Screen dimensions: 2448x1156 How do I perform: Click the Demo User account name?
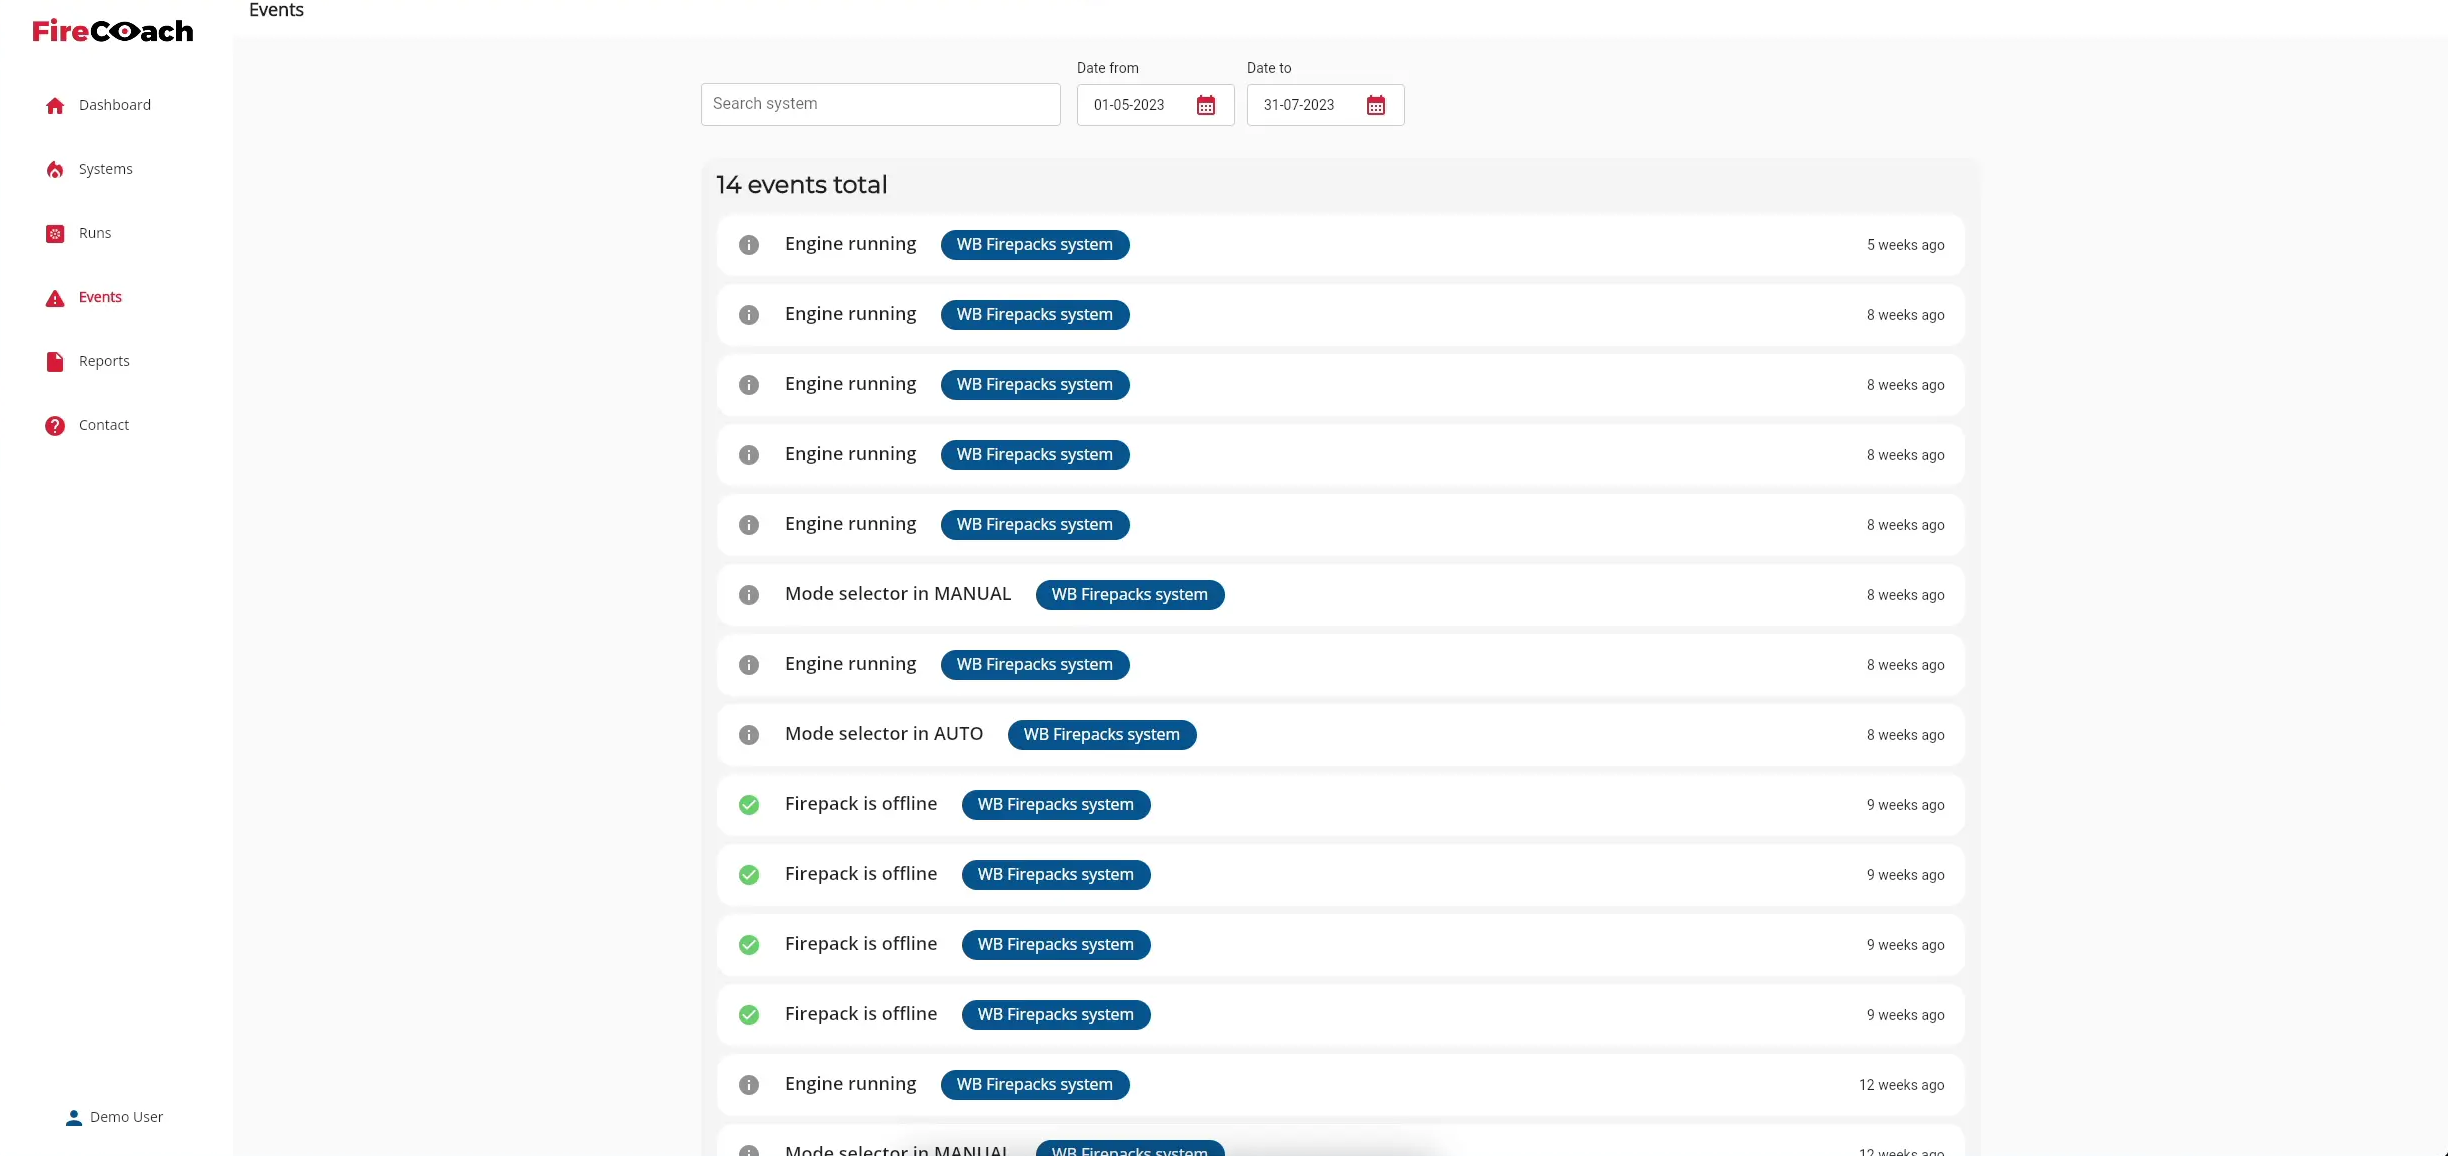tap(126, 1117)
